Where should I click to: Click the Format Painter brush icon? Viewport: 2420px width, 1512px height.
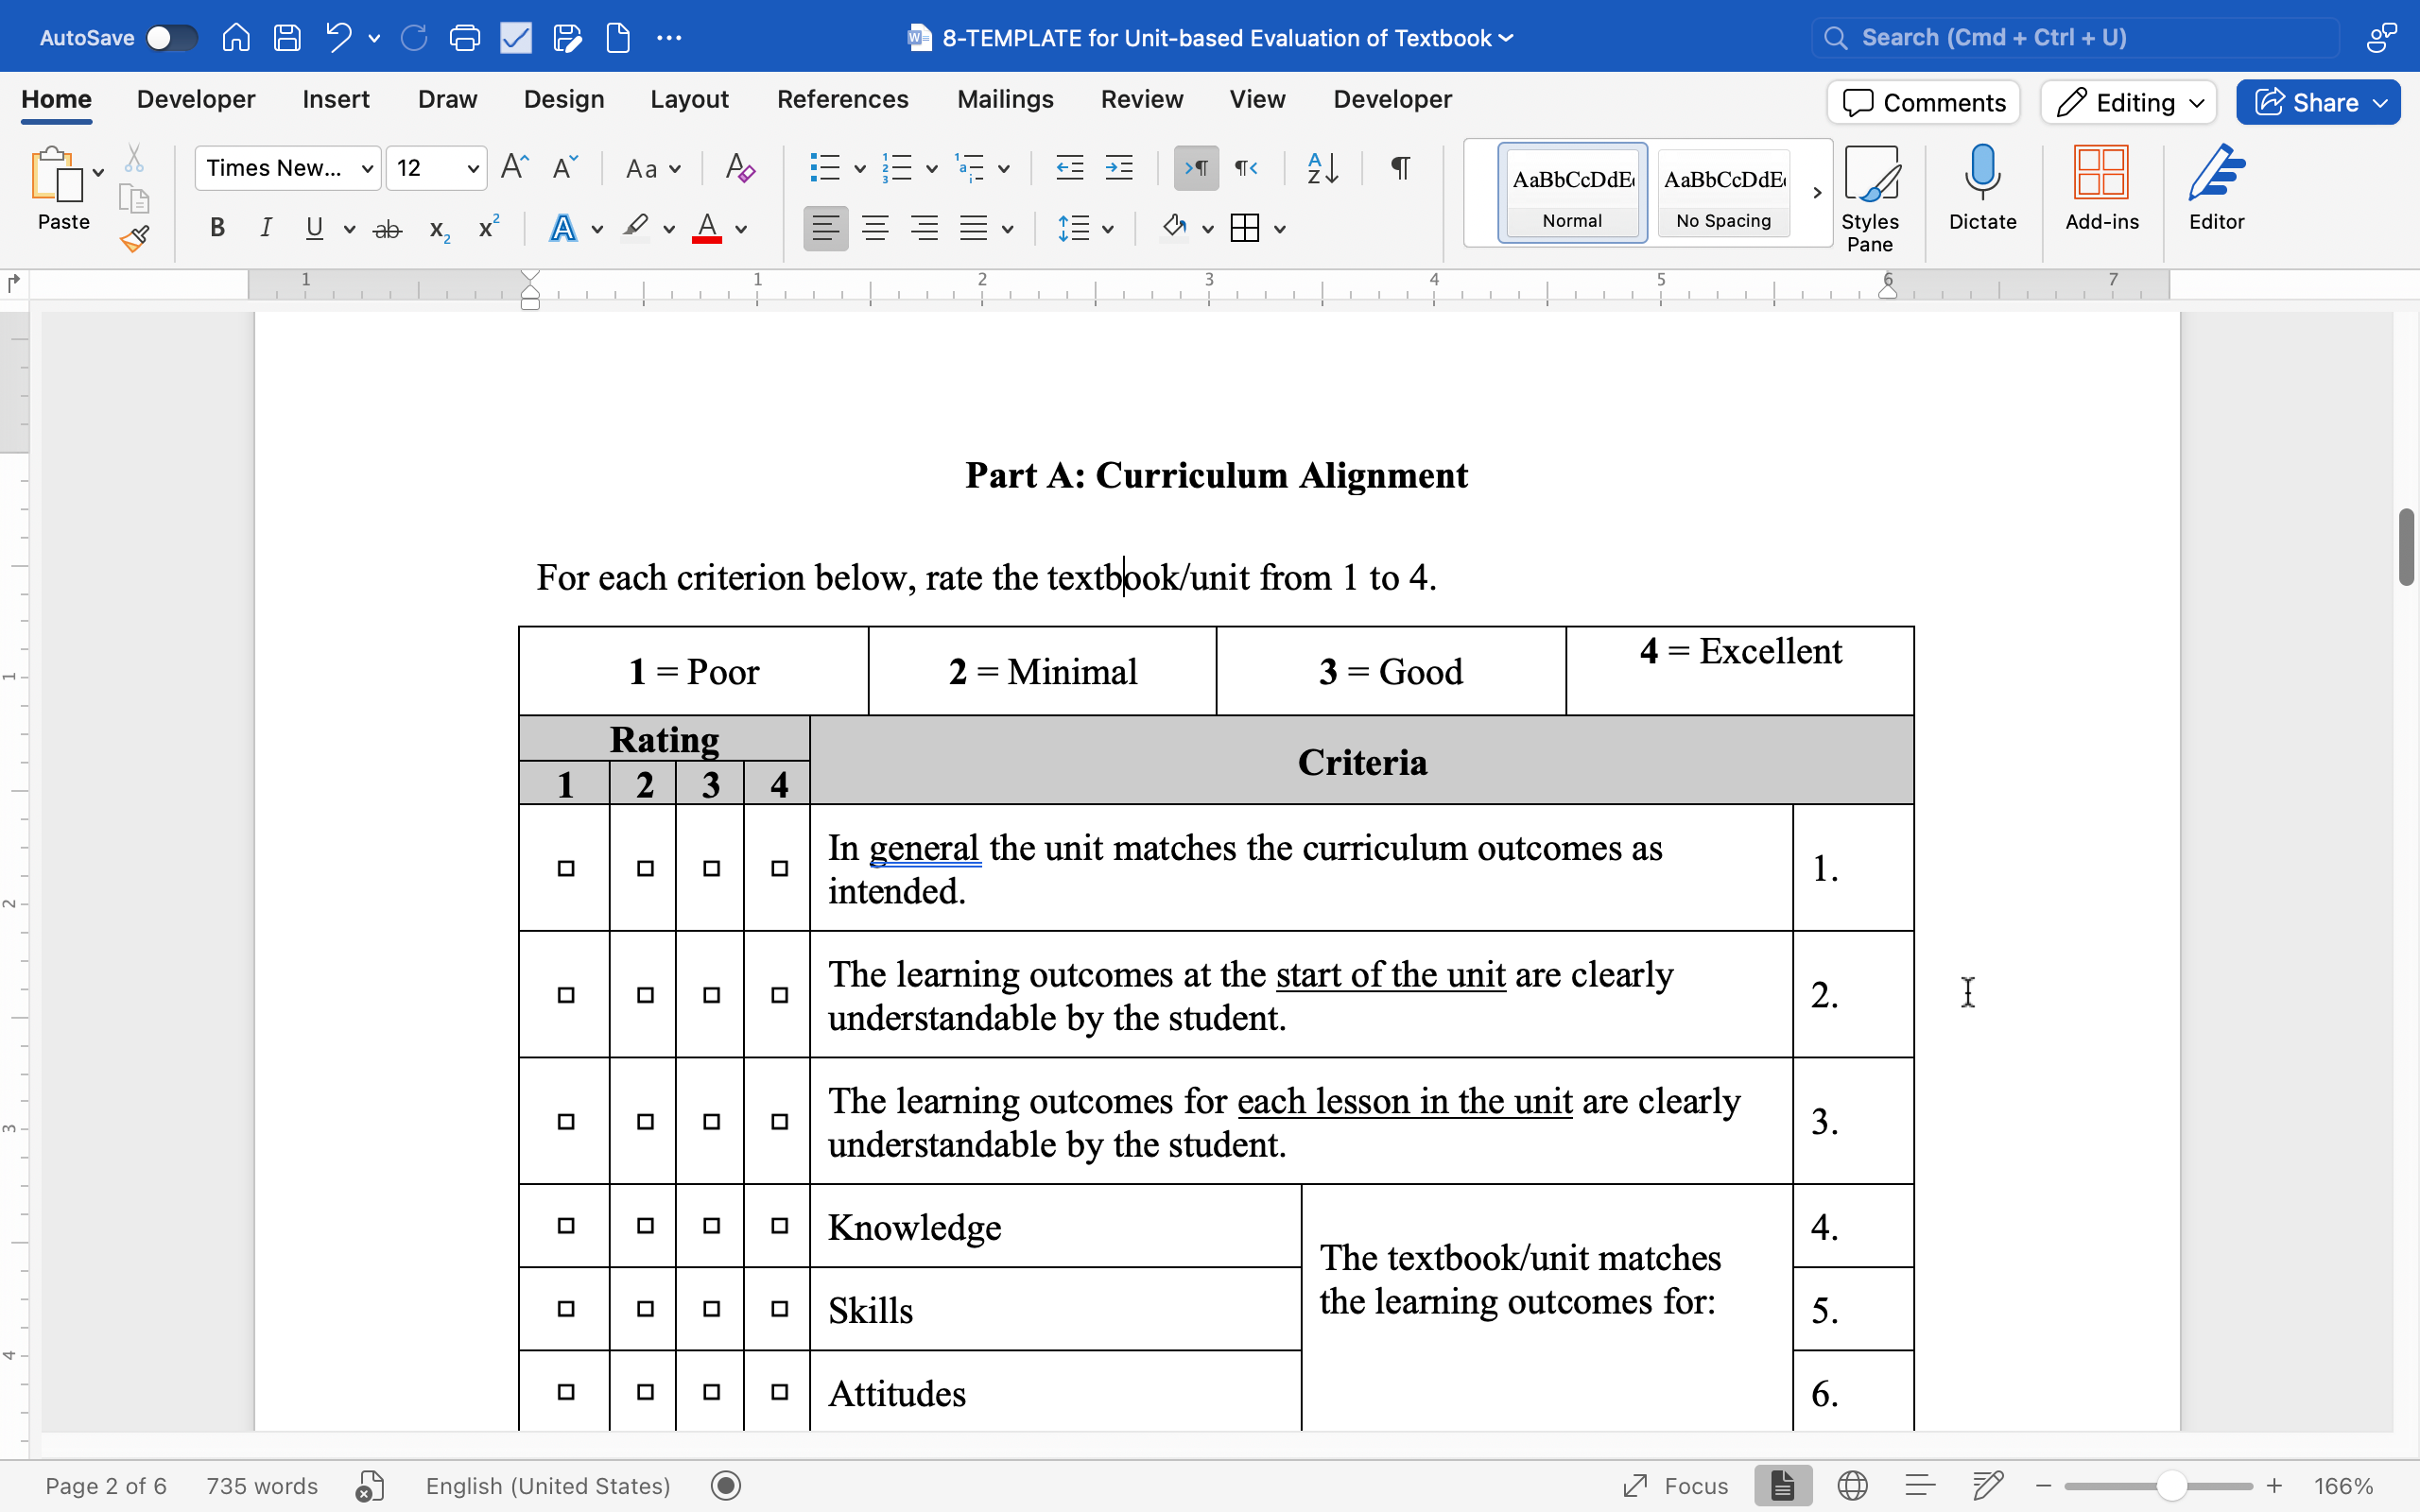pos(134,239)
